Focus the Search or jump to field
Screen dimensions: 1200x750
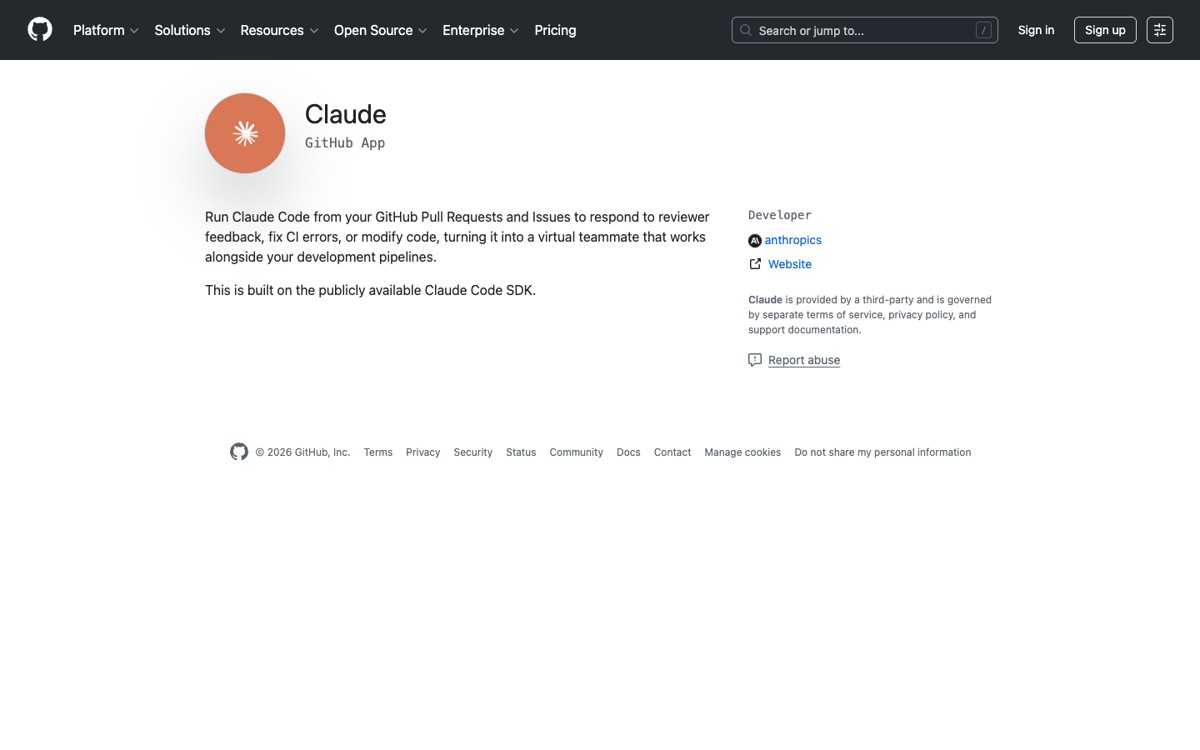865,30
